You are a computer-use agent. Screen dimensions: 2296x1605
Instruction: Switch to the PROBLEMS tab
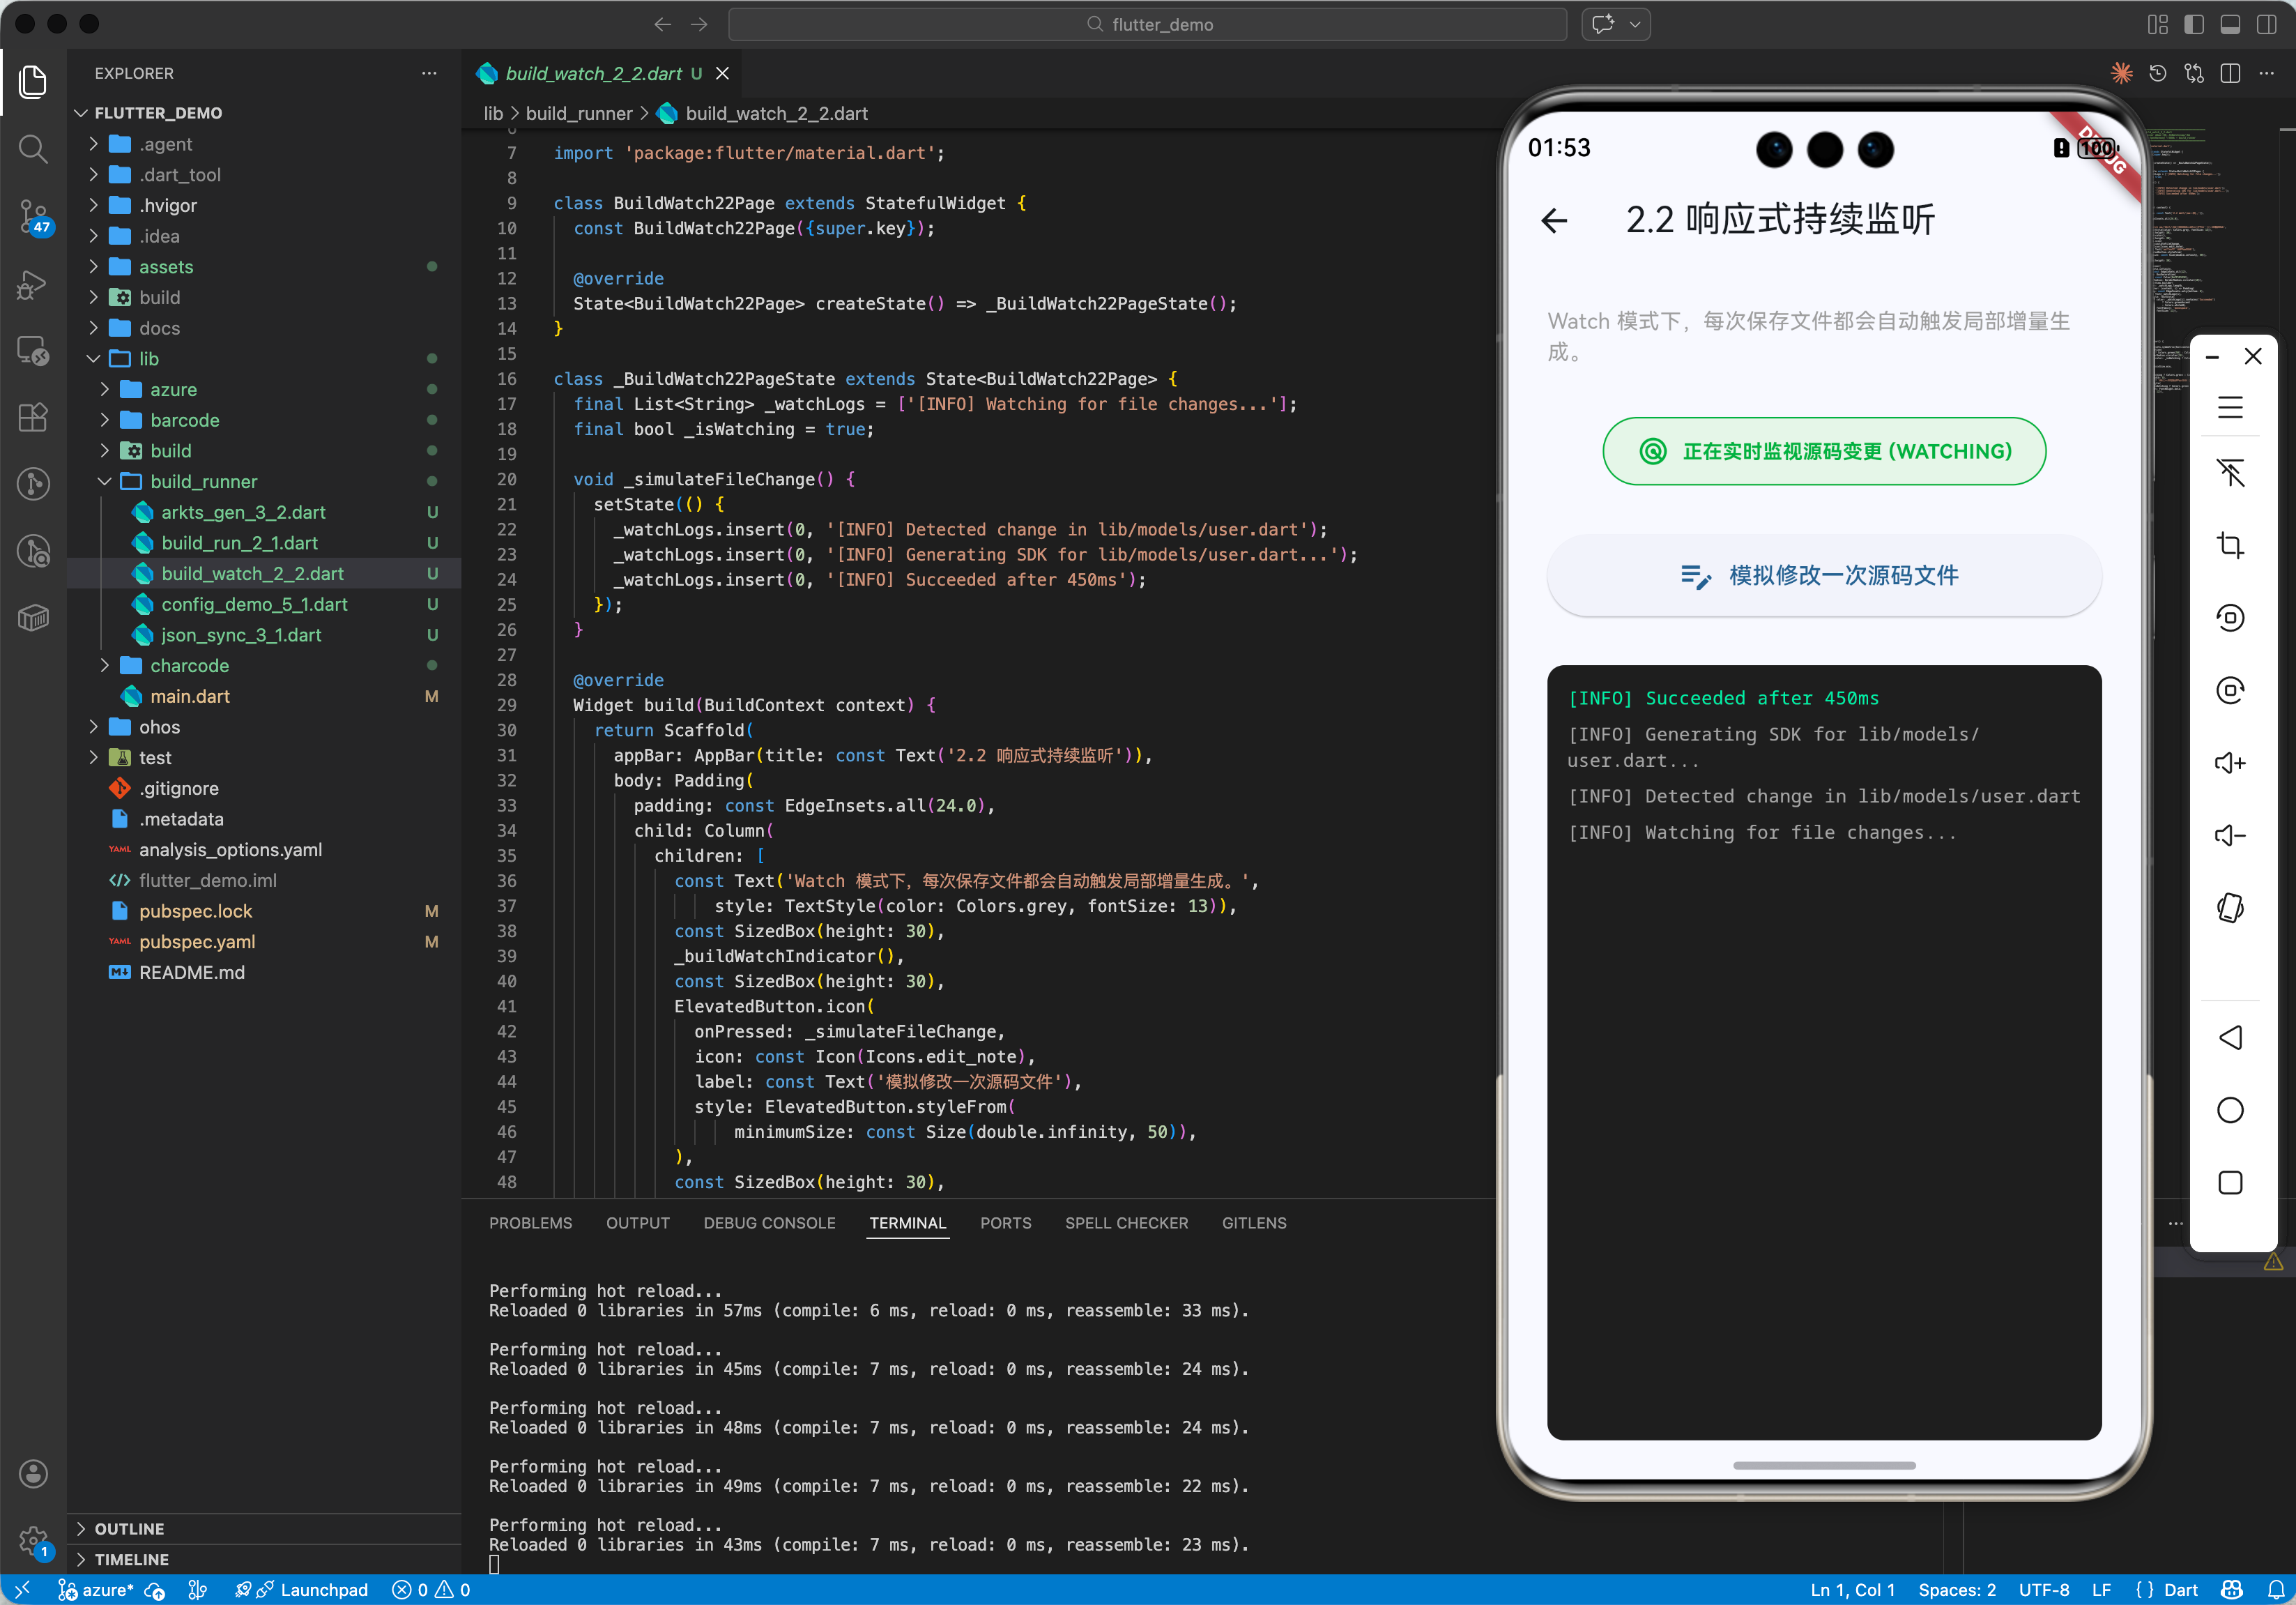[x=530, y=1222]
